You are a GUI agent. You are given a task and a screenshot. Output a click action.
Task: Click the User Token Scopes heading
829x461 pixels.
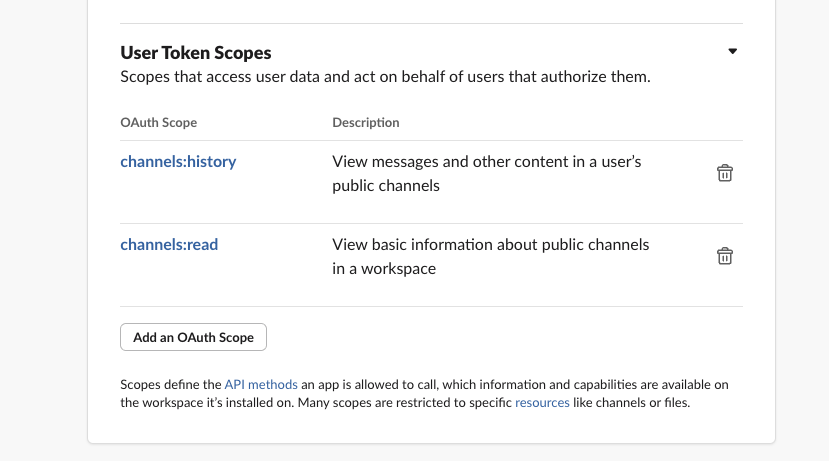click(196, 53)
